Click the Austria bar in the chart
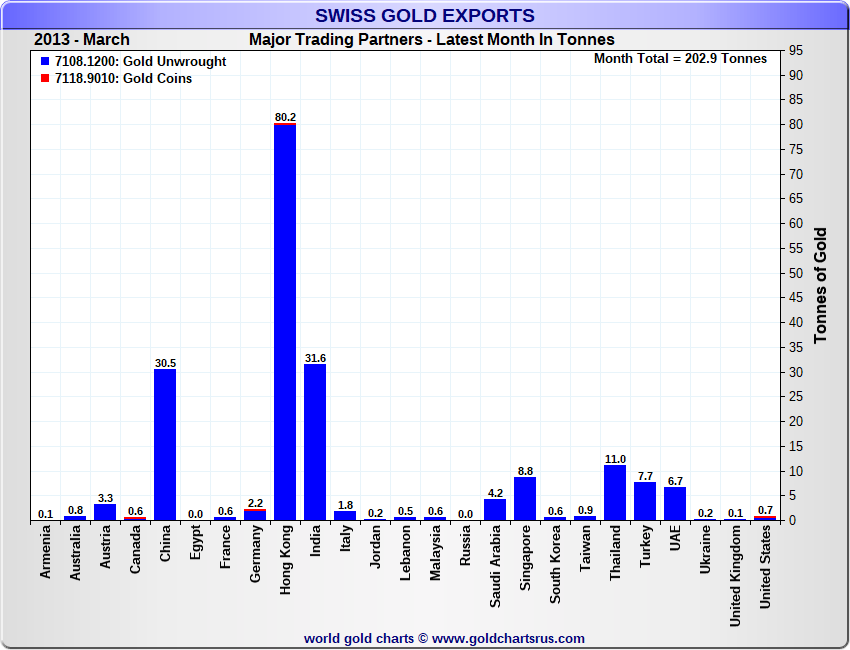The height and width of the screenshot is (650, 850). pyautogui.click(x=105, y=512)
